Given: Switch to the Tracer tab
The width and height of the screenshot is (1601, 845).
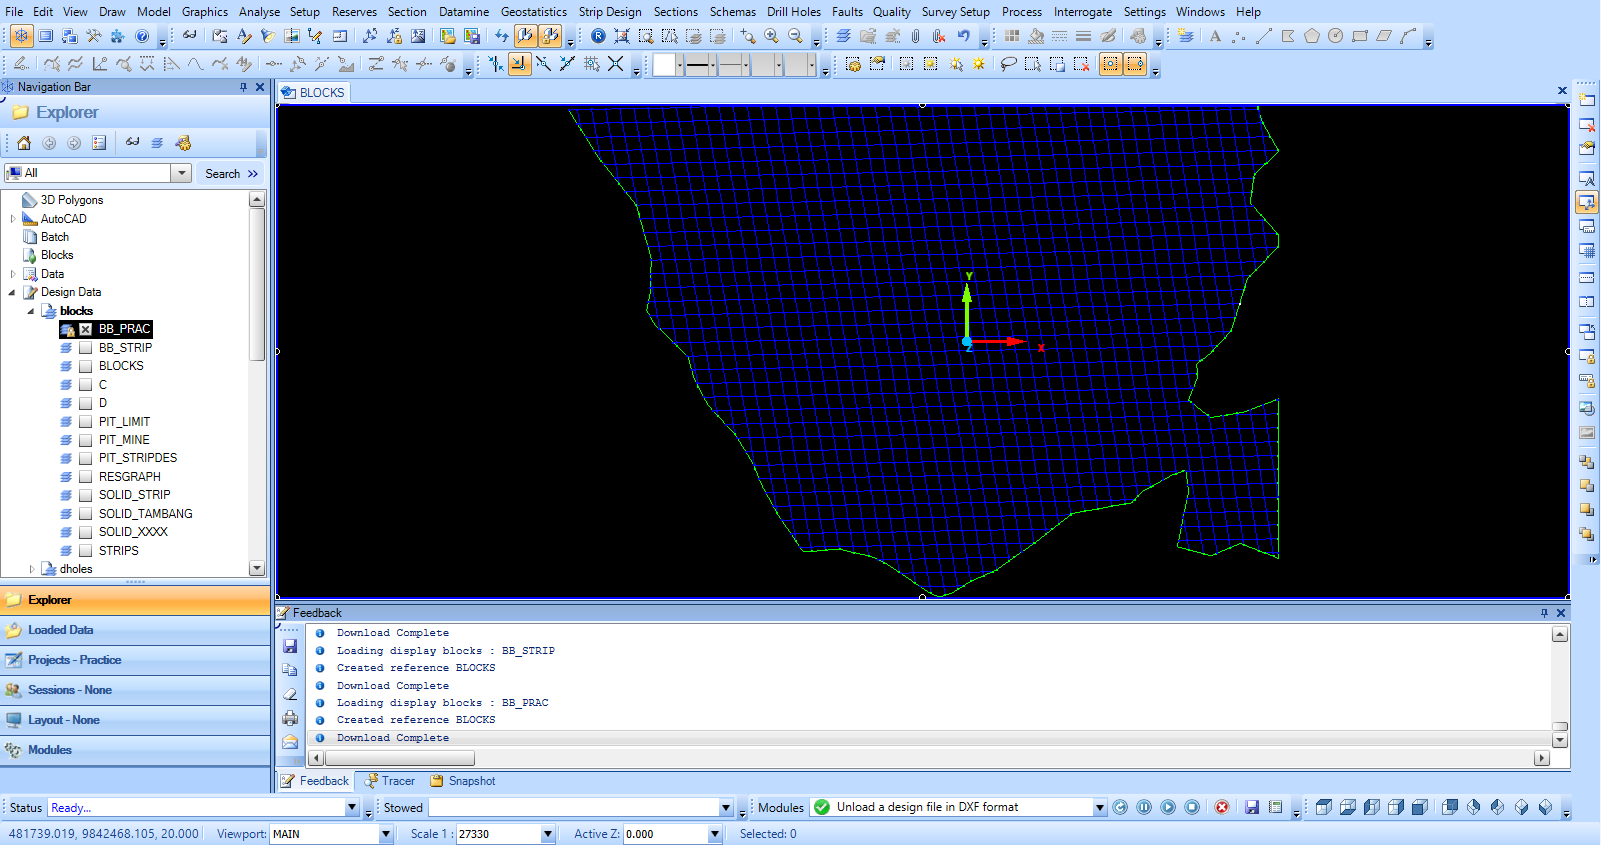Looking at the screenshot, I should tap(390, 781).
